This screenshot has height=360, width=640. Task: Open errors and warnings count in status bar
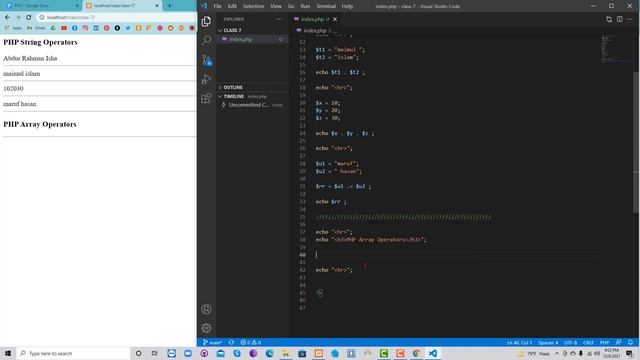251,342
